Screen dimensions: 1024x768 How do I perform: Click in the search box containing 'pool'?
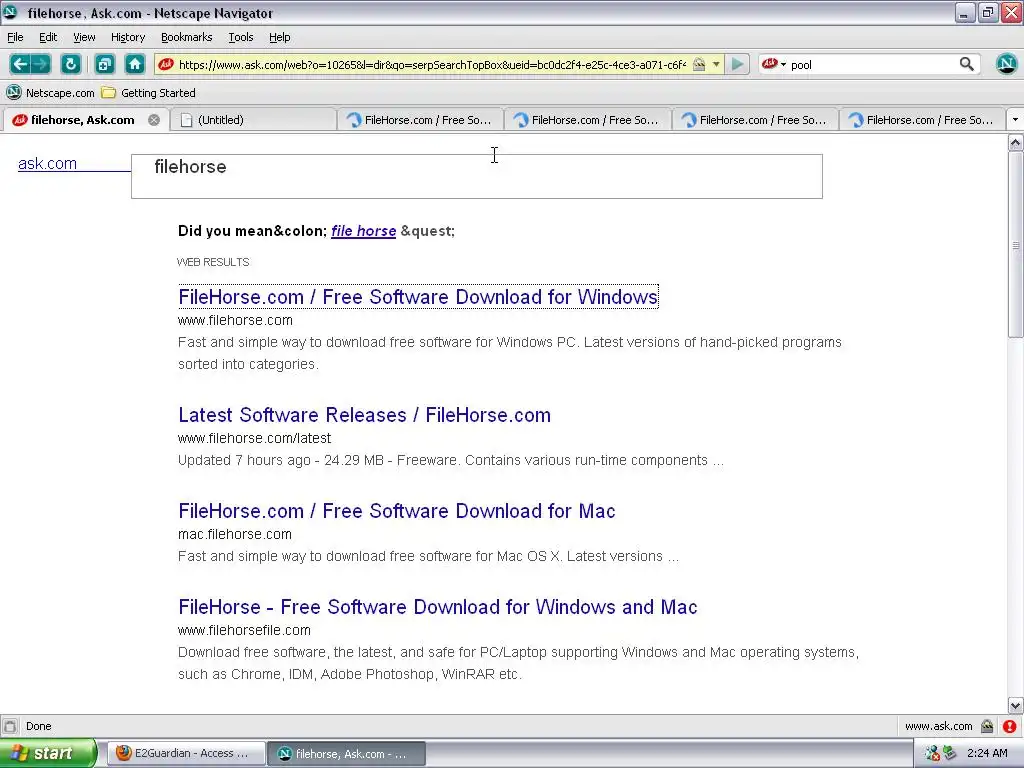tap(872, 65)
